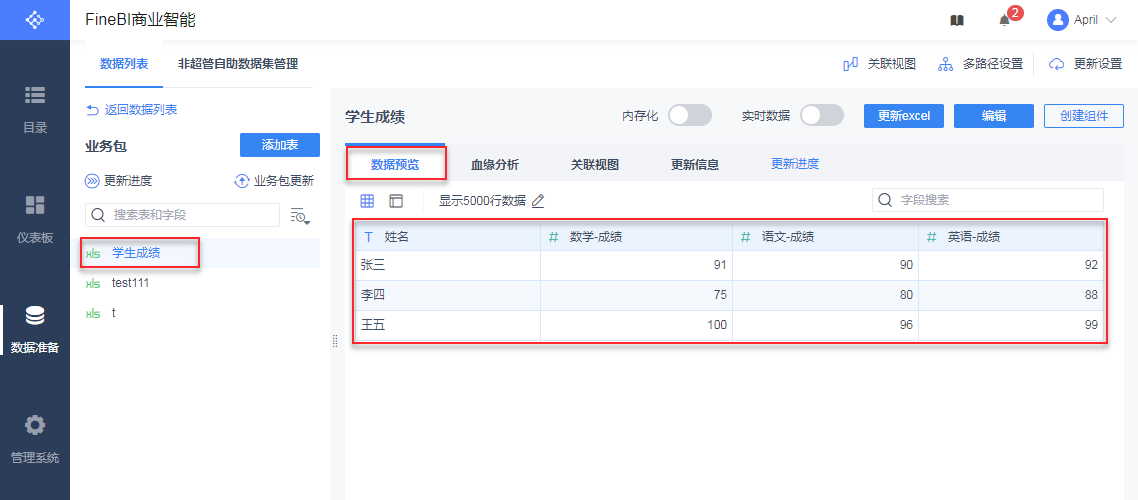Toggle the 内存化 switch
This screenshot has height=500, width=1138.
click(689, 116)
